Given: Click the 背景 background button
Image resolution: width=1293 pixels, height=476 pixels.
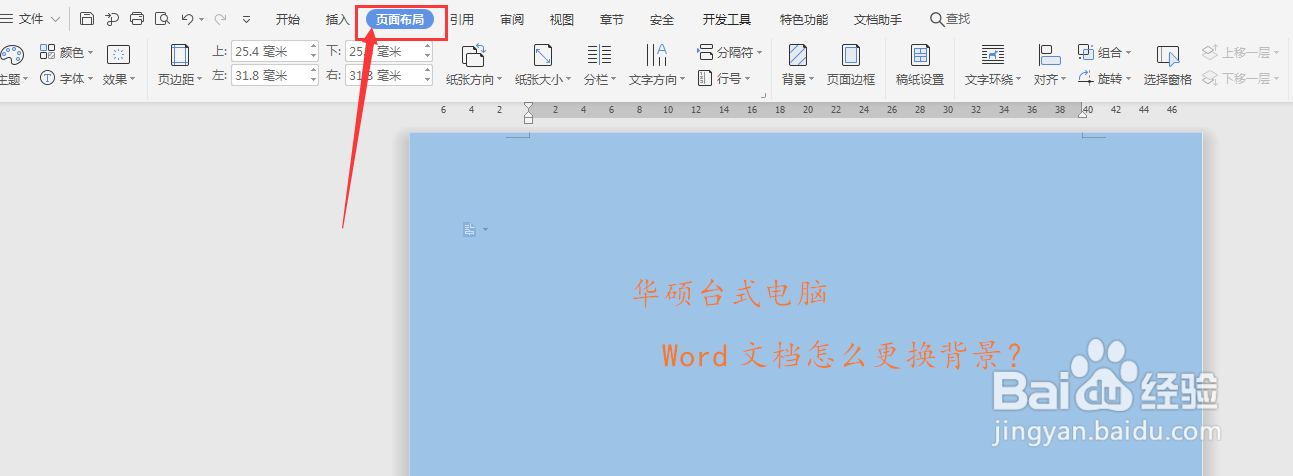Looking at the screenshot, I should [x=798, y=65].
